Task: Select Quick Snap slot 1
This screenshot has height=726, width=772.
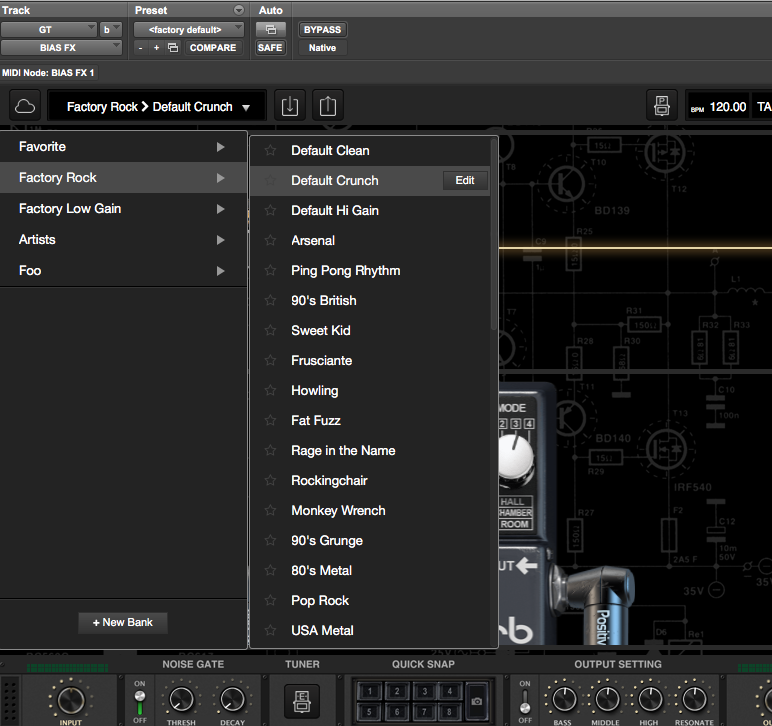Action: pos(370,692)
